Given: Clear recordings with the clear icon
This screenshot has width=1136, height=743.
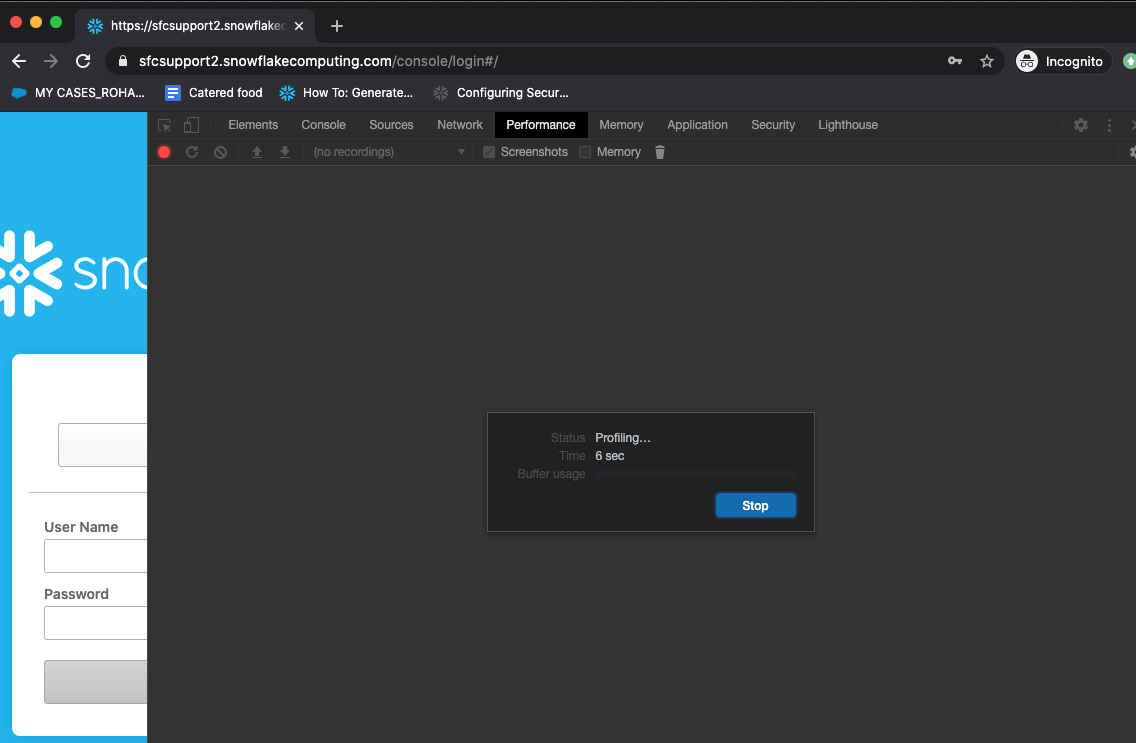Looking at the screenshot, I should coord(220,152).
